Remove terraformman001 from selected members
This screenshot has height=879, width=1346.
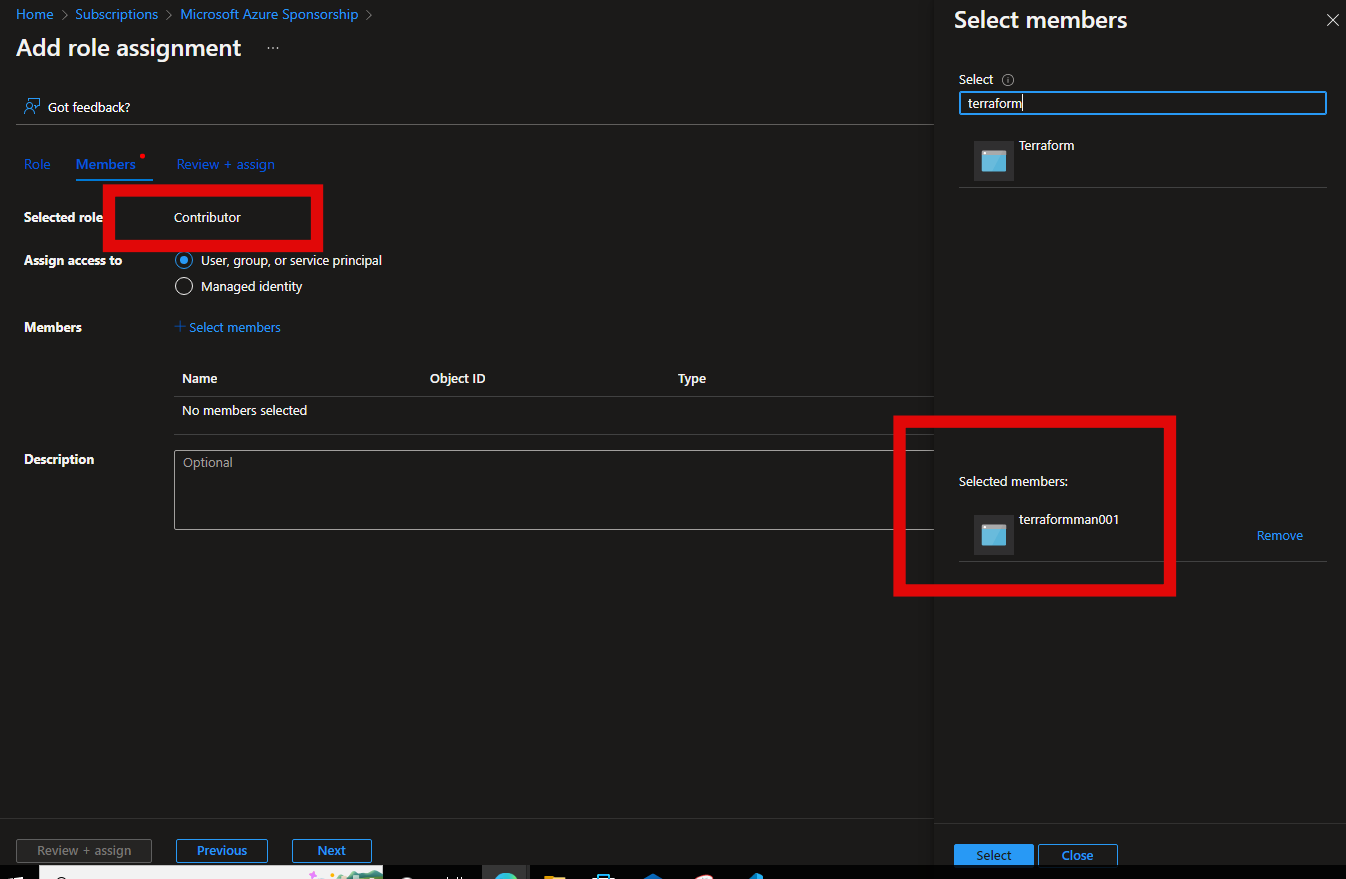tap(1280, 535)
